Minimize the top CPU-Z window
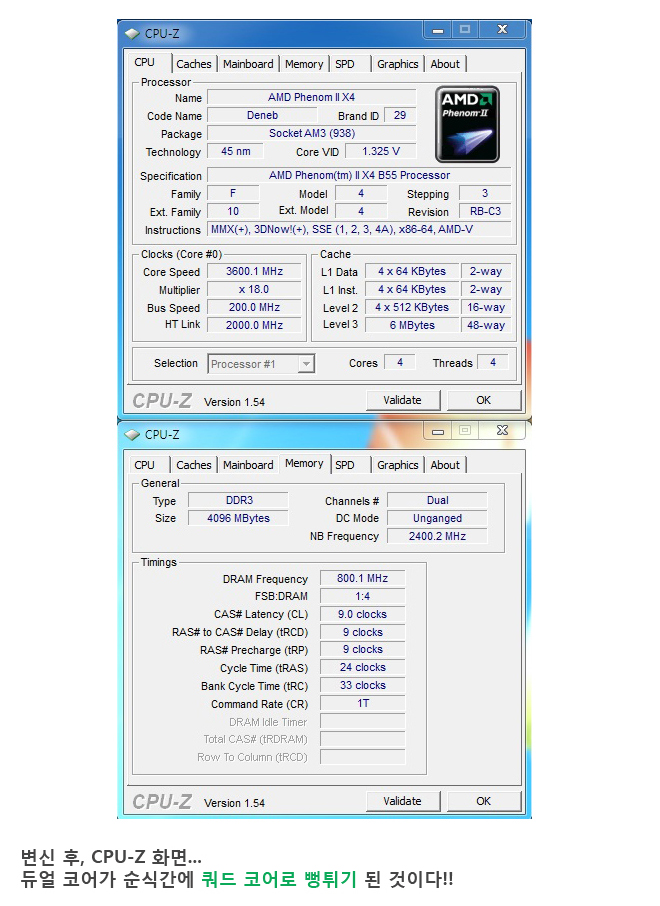Screen dimensions: 660x906 tap(438, 29)
